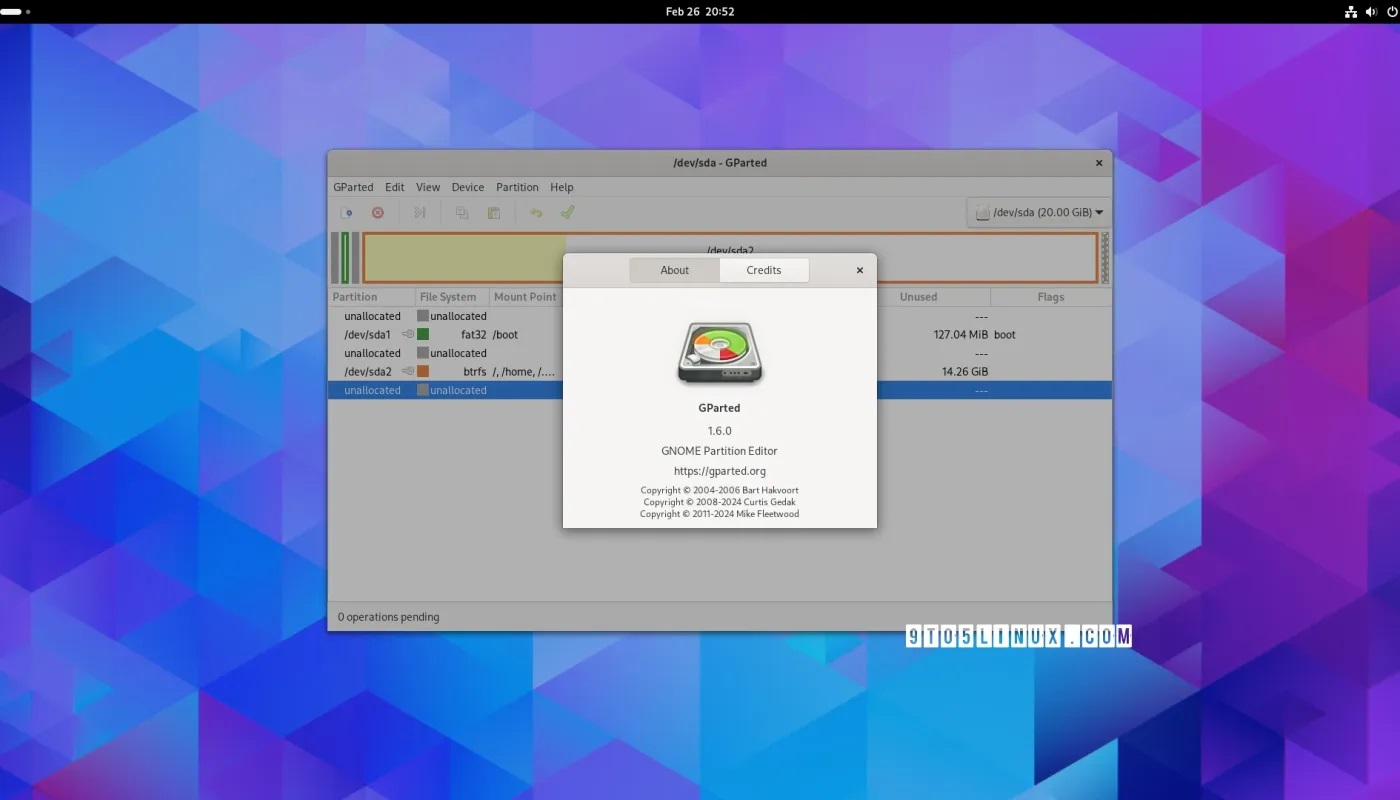Click the Copyright 2008-2024 Curtis Gedak line

pos(720,502)
